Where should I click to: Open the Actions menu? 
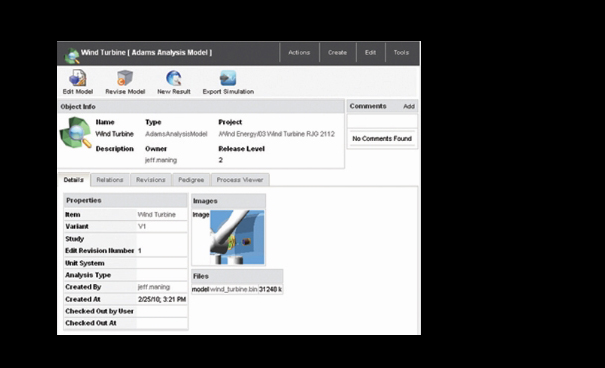tap(299, 52)
